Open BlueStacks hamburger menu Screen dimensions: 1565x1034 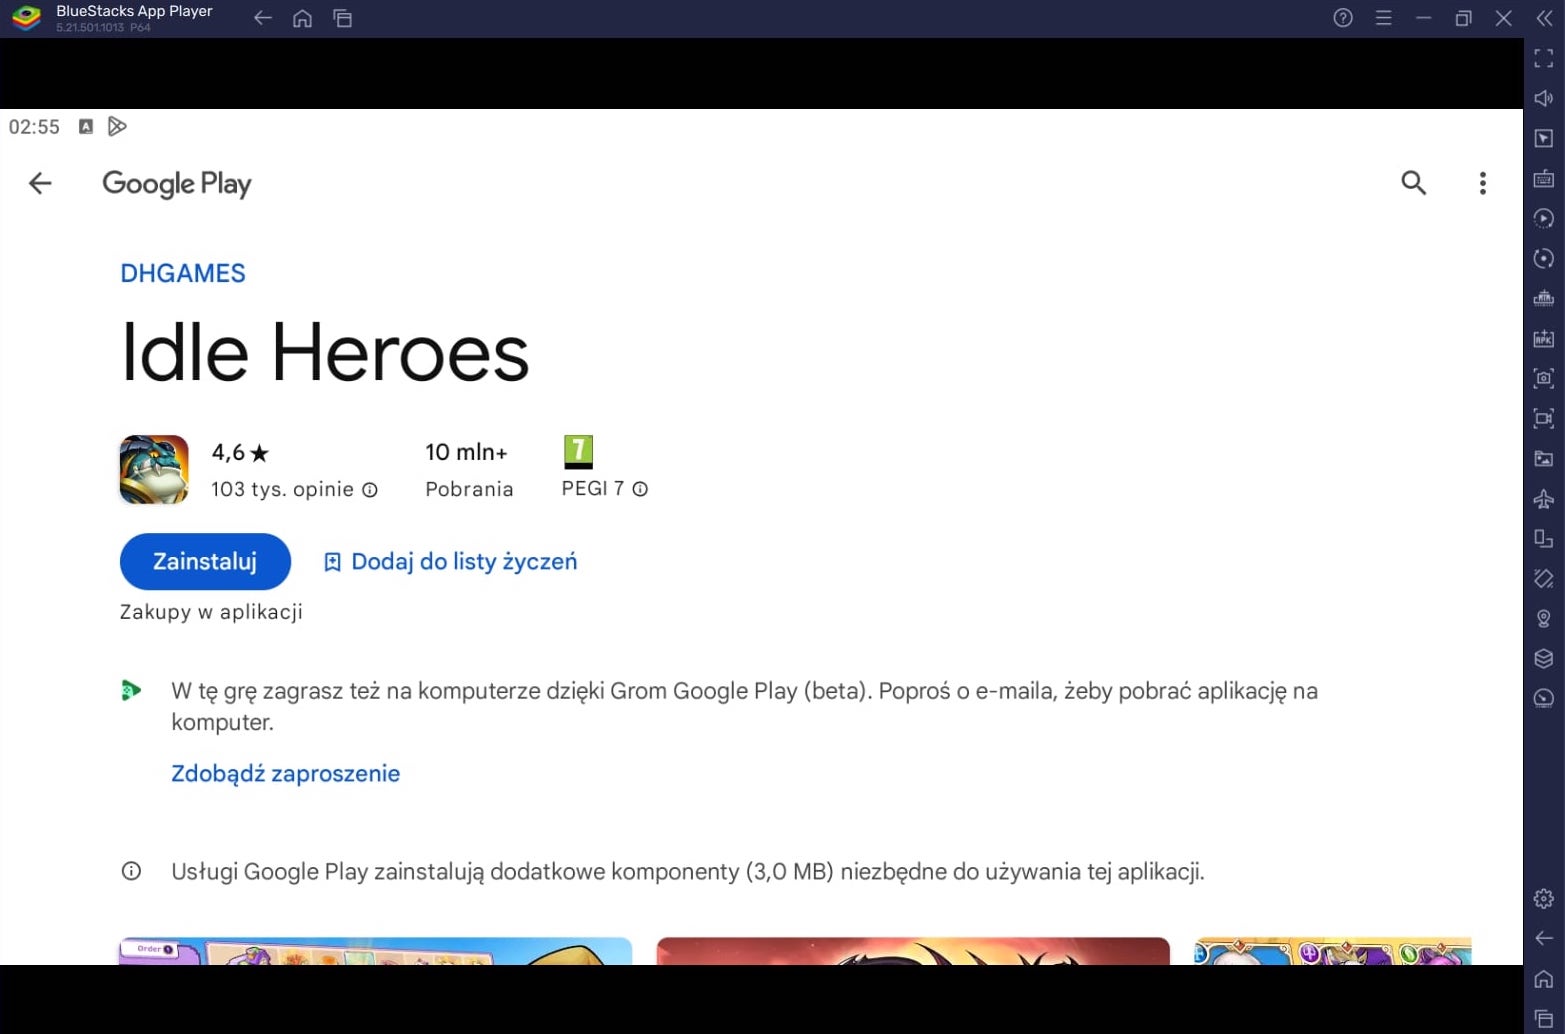click(1383, 18)
